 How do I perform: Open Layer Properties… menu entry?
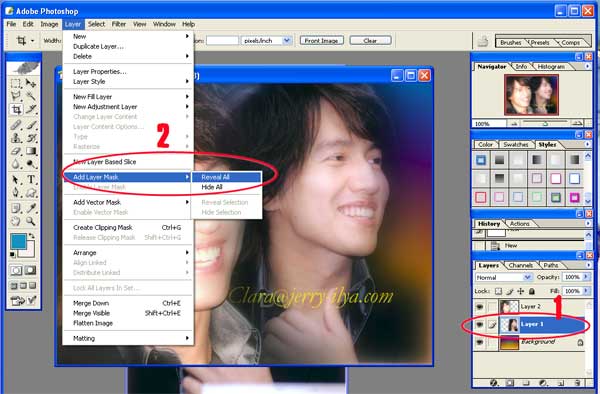click(128, 72)
